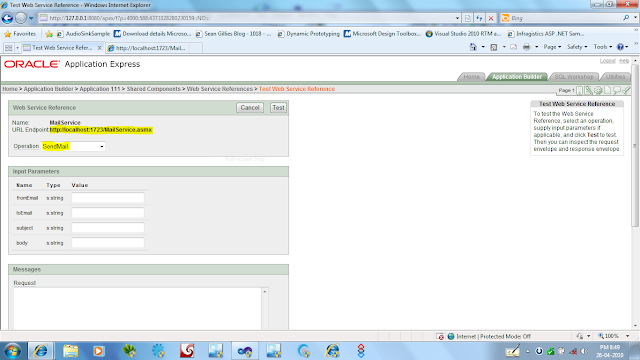This screenshot has width=640, height=360.
Task: Click the Bing search magnifier icon
Action: tap(626, 18)
